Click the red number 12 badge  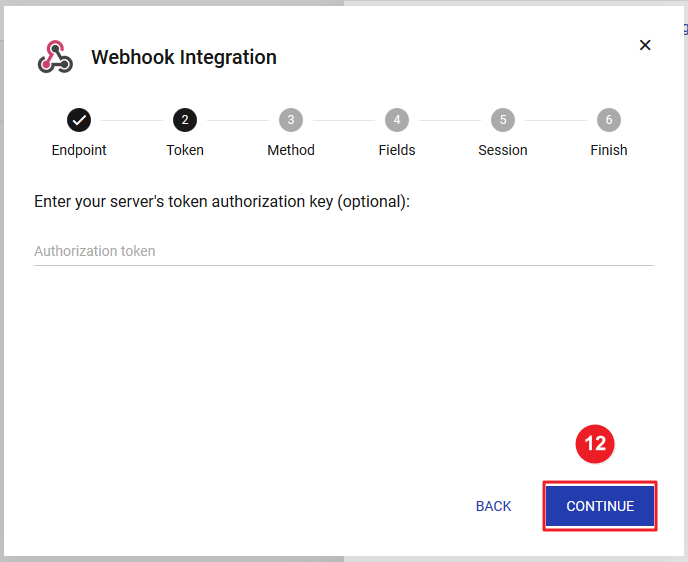point(595,444)
